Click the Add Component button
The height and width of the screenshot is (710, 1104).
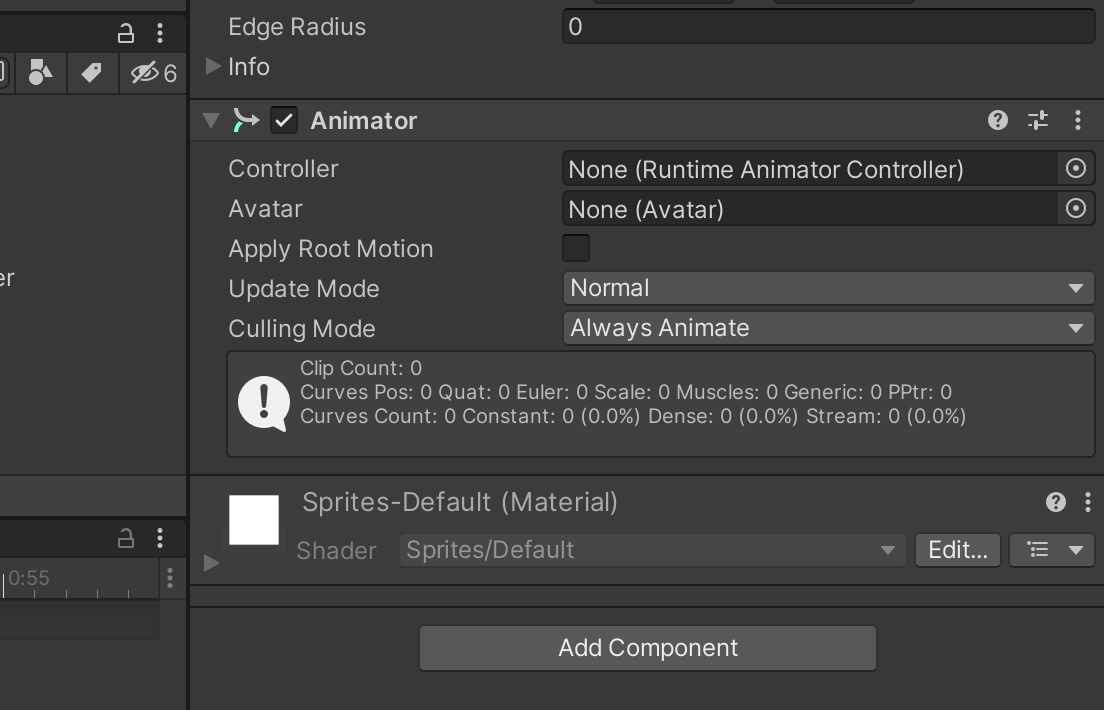click(648, 648)
